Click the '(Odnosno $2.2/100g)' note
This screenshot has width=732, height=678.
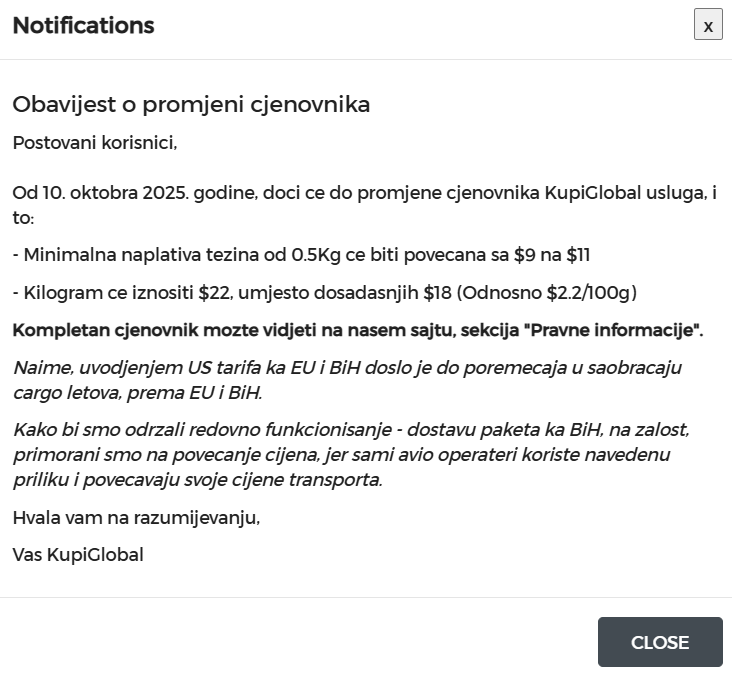[x=547, y=293]
